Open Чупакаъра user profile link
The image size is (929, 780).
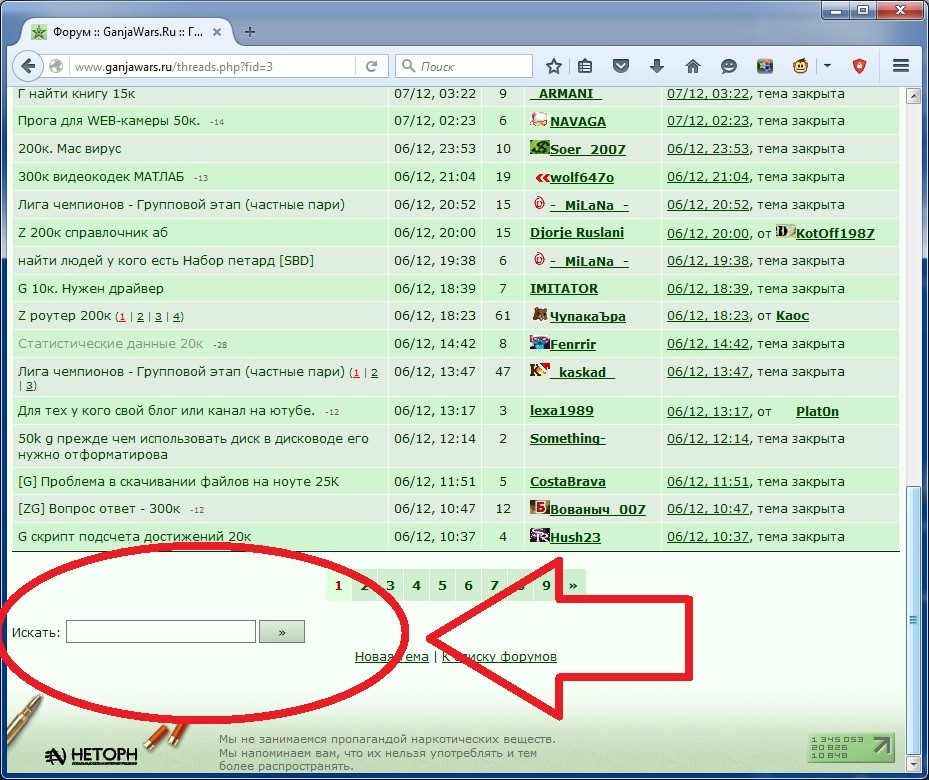coord(588,316)
